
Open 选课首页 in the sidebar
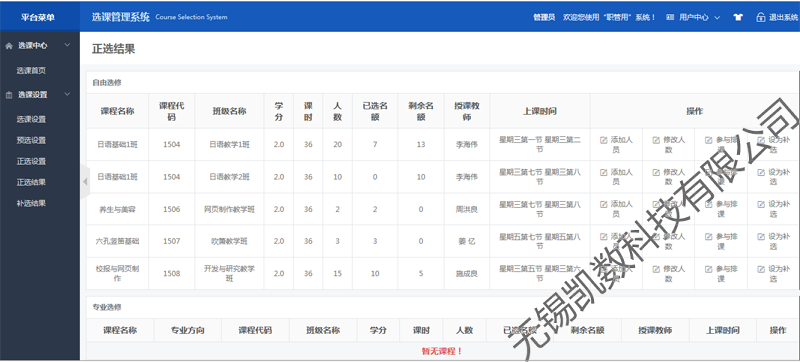[31, 71]
